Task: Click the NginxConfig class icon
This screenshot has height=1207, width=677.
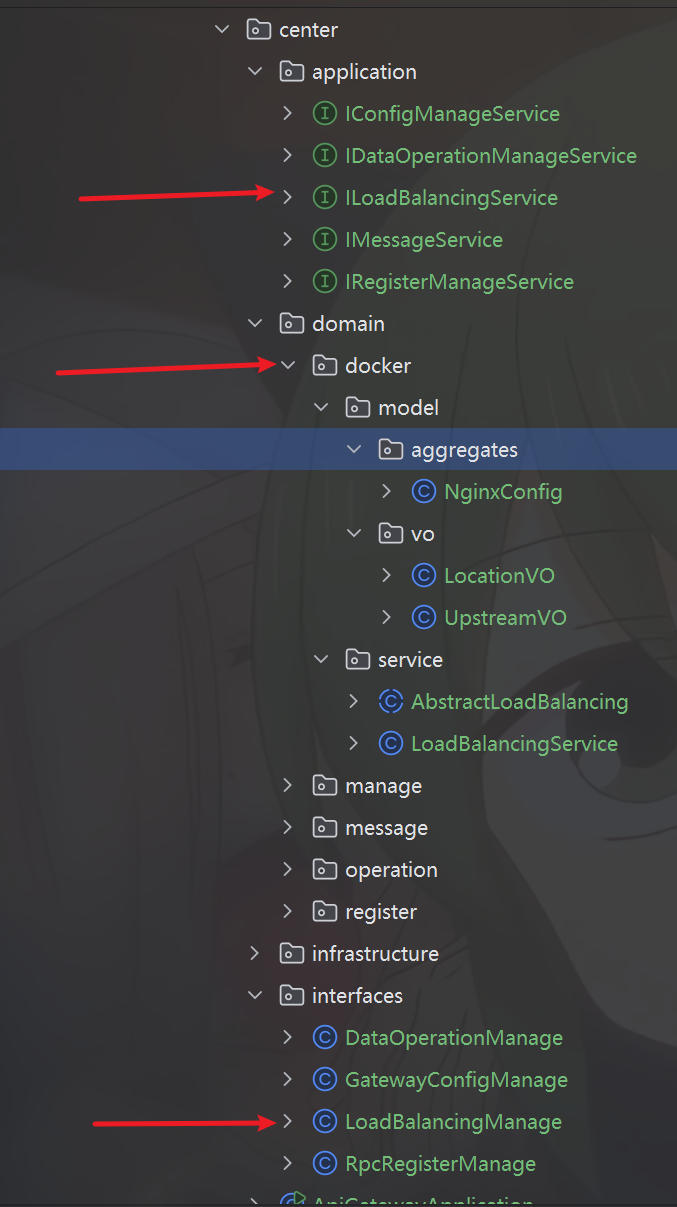Action: [x=423, y=492]
